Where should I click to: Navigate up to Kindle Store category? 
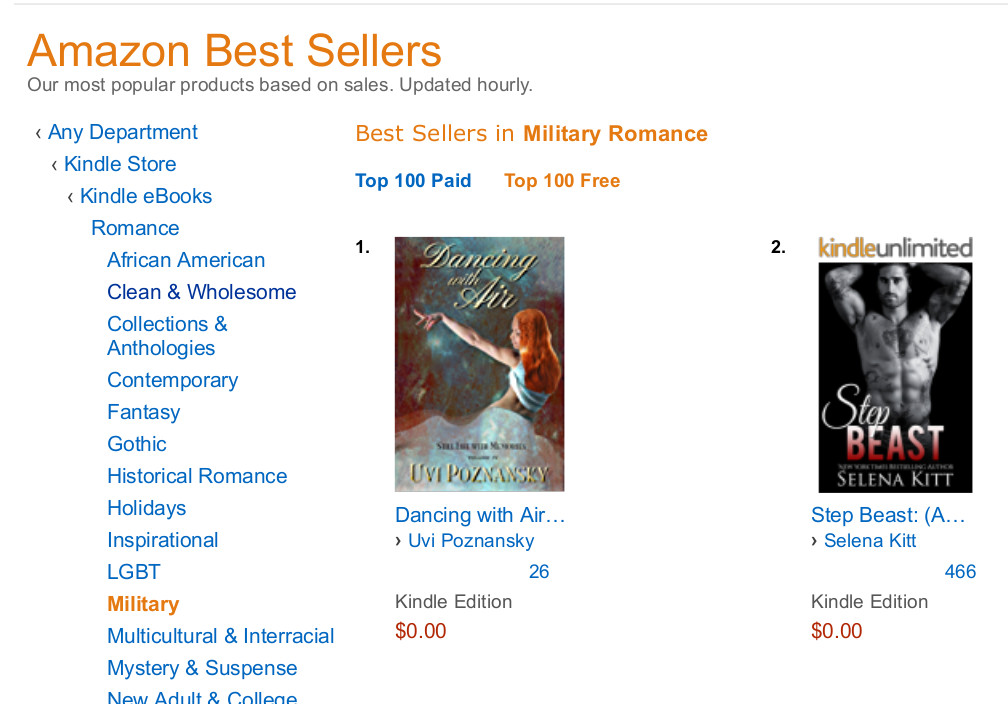[x=119, y=165]
